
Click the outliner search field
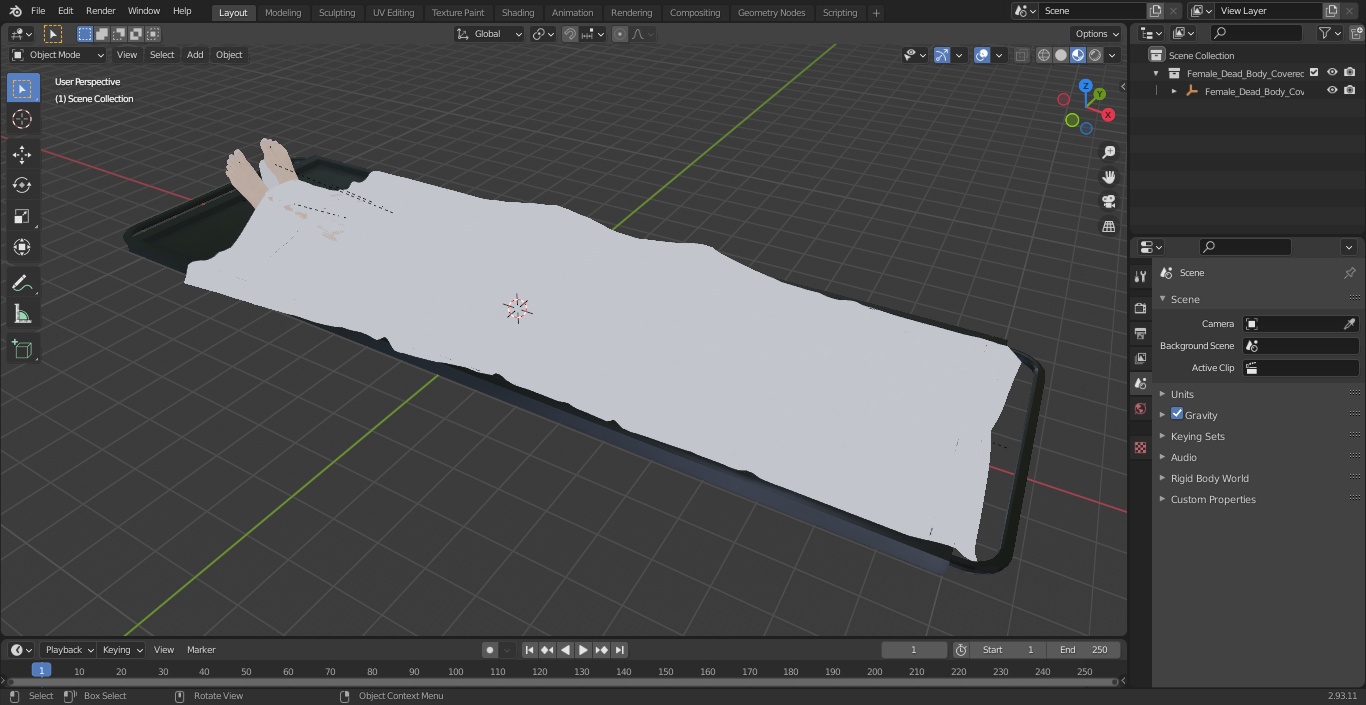[x=1256, y=33]
